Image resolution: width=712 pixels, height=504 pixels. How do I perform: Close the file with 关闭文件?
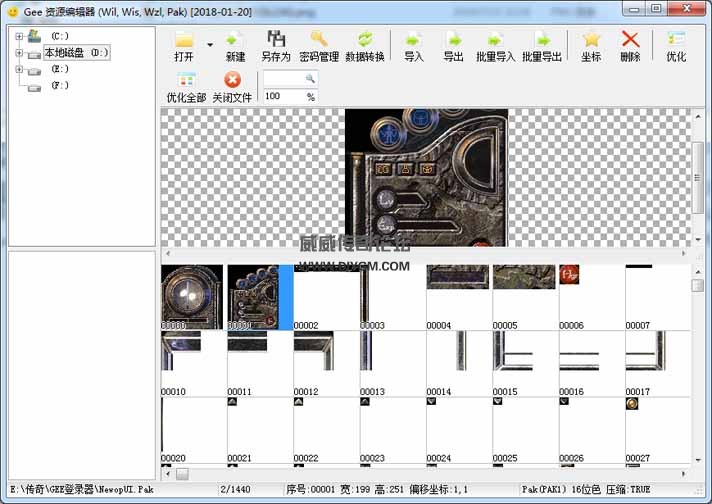point(232,88)
